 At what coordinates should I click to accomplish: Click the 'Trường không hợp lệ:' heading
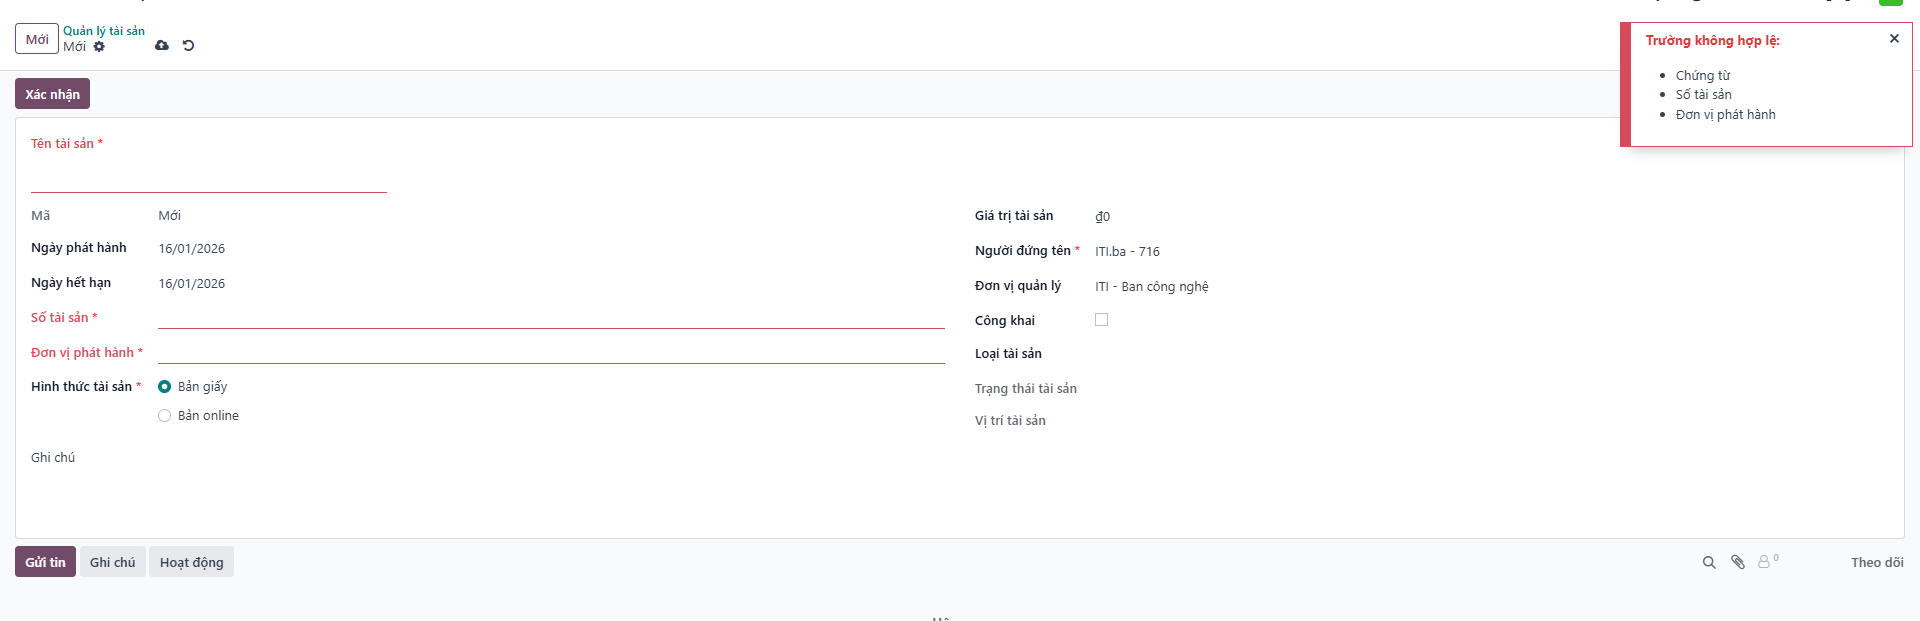(x=1713, y=41)
